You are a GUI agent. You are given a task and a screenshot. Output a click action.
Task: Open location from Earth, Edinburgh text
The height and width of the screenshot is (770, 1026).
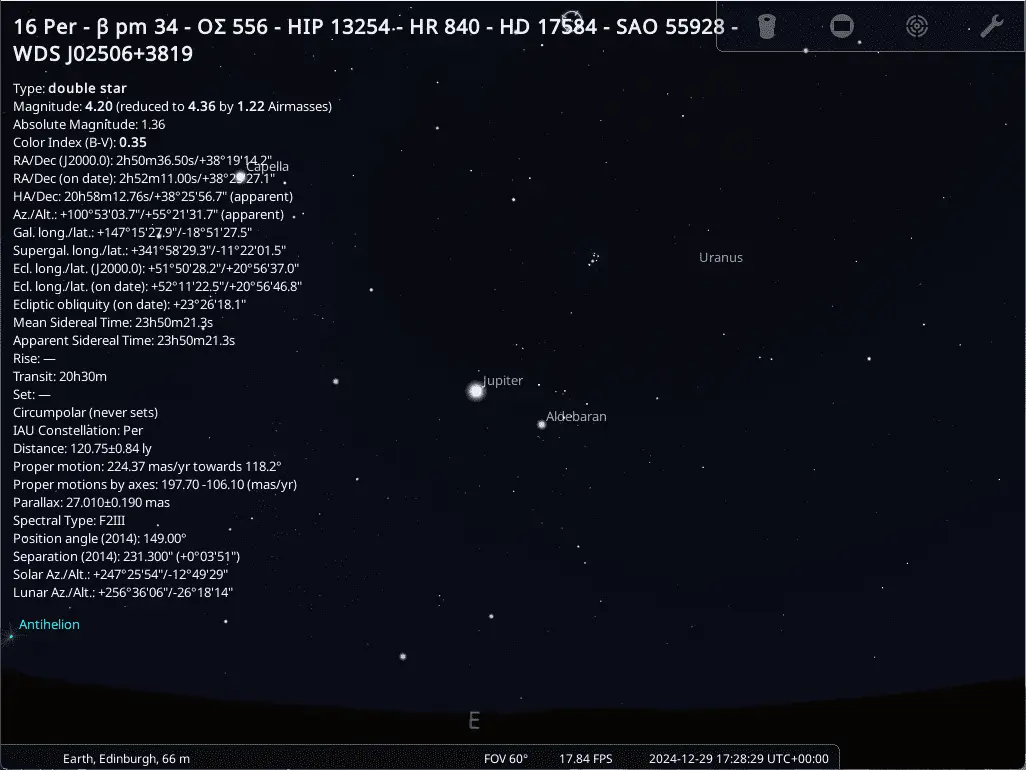(126, 759)
